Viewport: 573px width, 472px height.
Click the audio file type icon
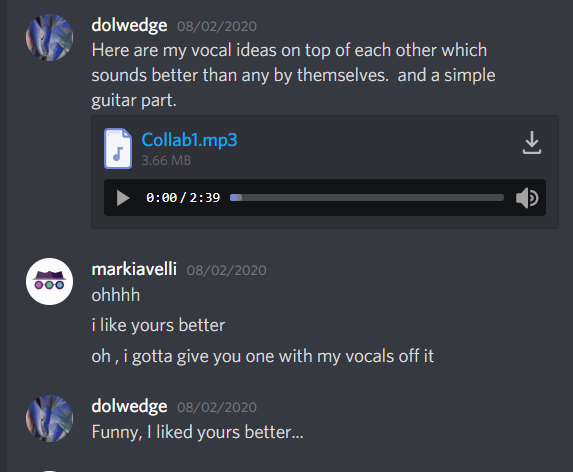pos(118,148)
